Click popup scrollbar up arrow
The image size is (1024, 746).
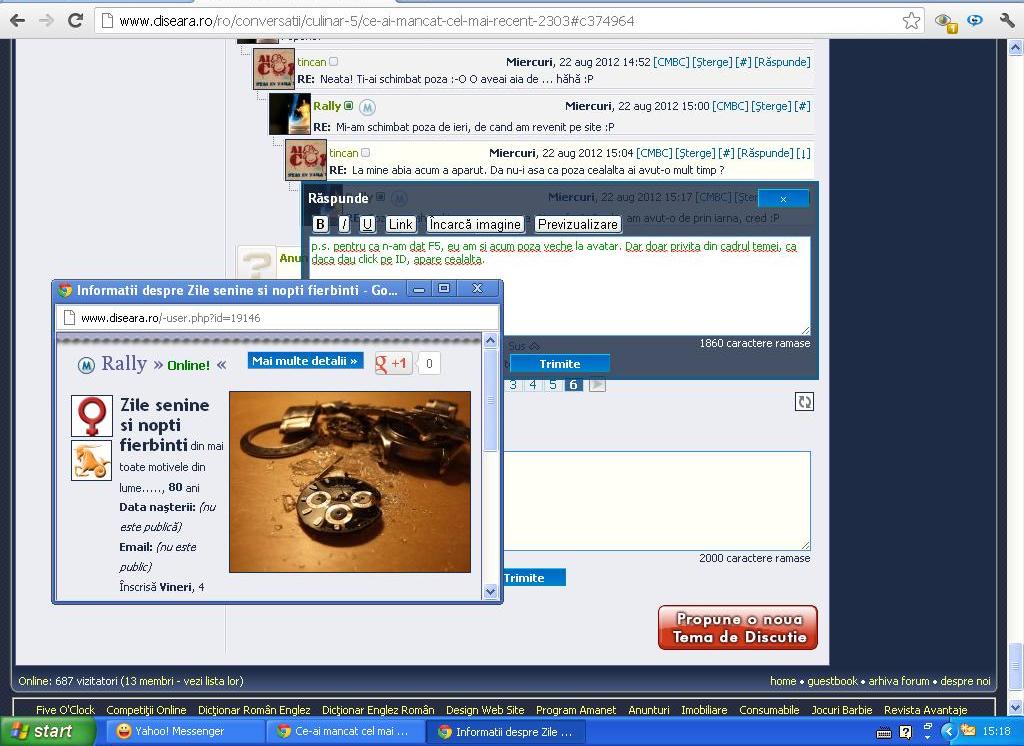coord(490,340)
